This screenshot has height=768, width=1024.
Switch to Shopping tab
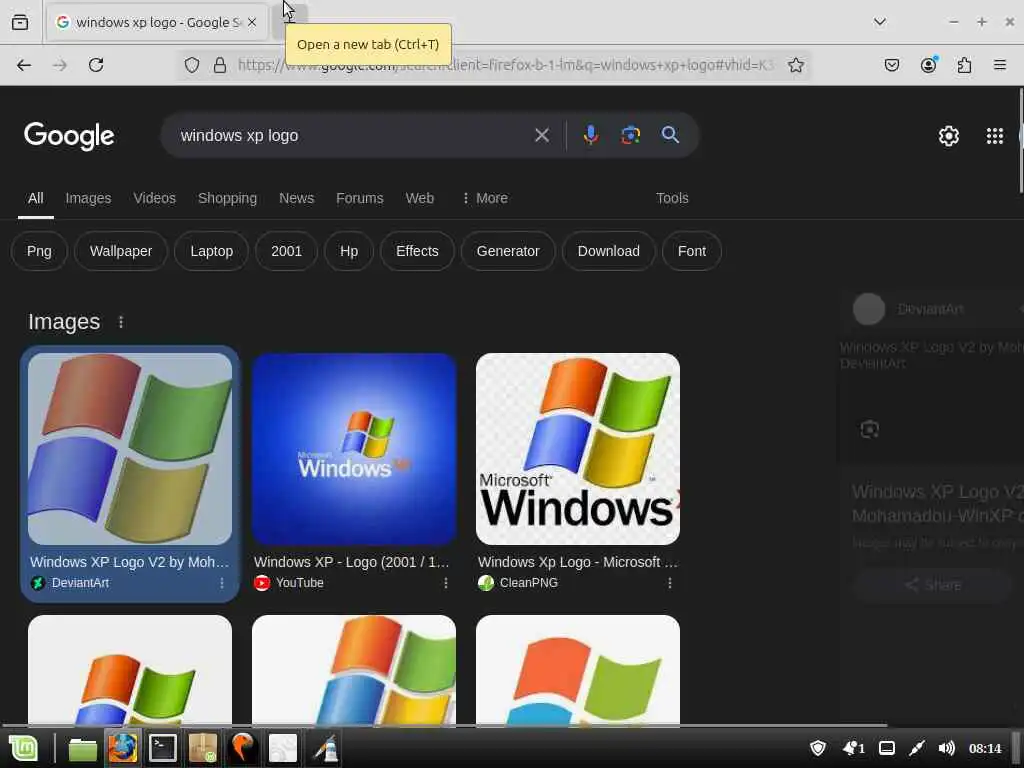(227, 198)
